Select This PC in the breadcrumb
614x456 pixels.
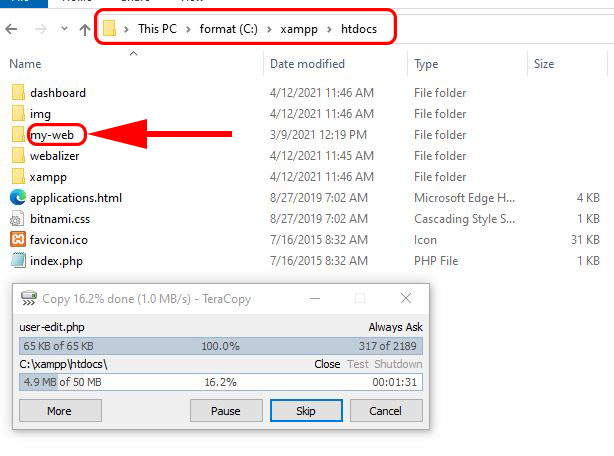(157, 29)
